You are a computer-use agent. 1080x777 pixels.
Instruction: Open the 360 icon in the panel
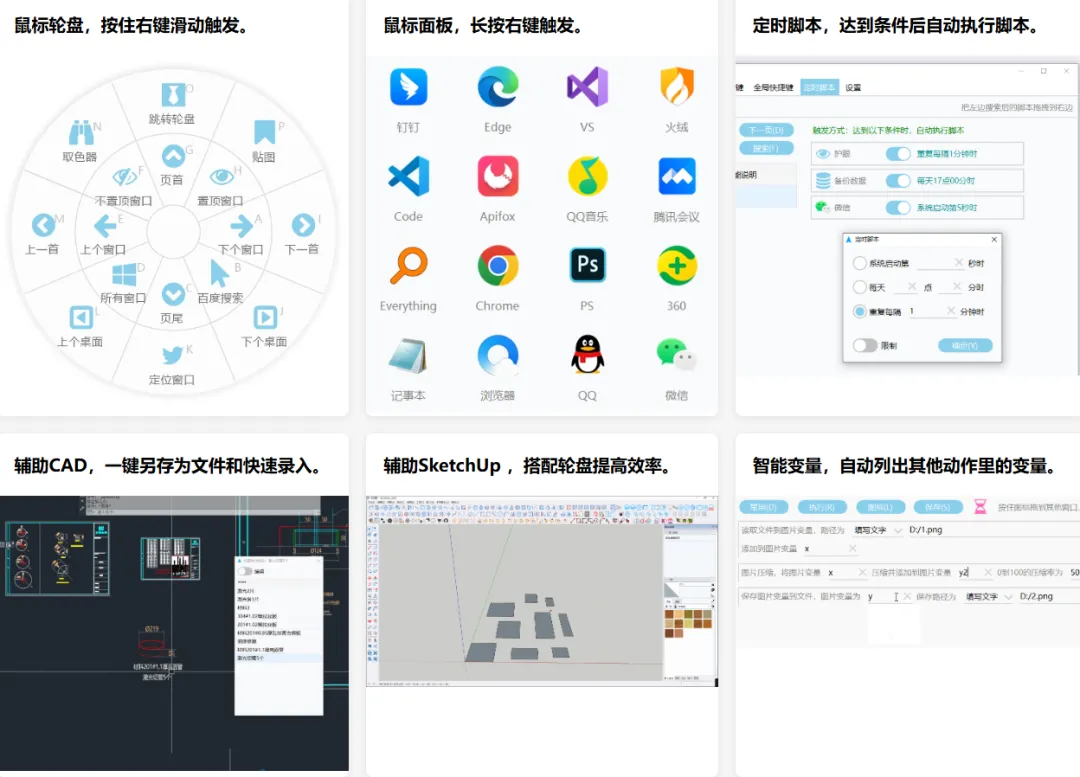pos(677,266)
